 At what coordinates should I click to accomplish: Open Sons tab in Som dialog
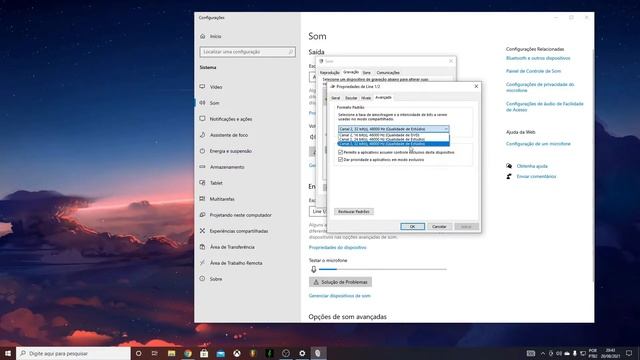tap(367, 73)
